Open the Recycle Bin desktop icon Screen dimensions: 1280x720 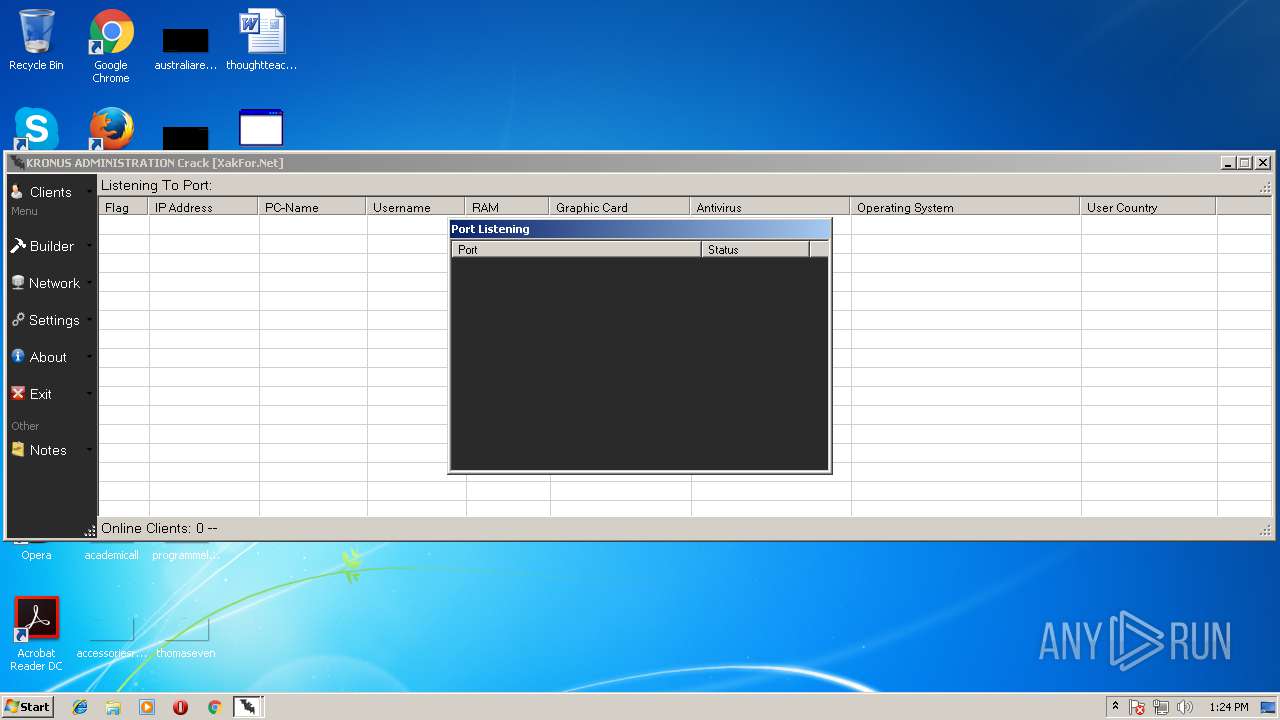(36, 40)
